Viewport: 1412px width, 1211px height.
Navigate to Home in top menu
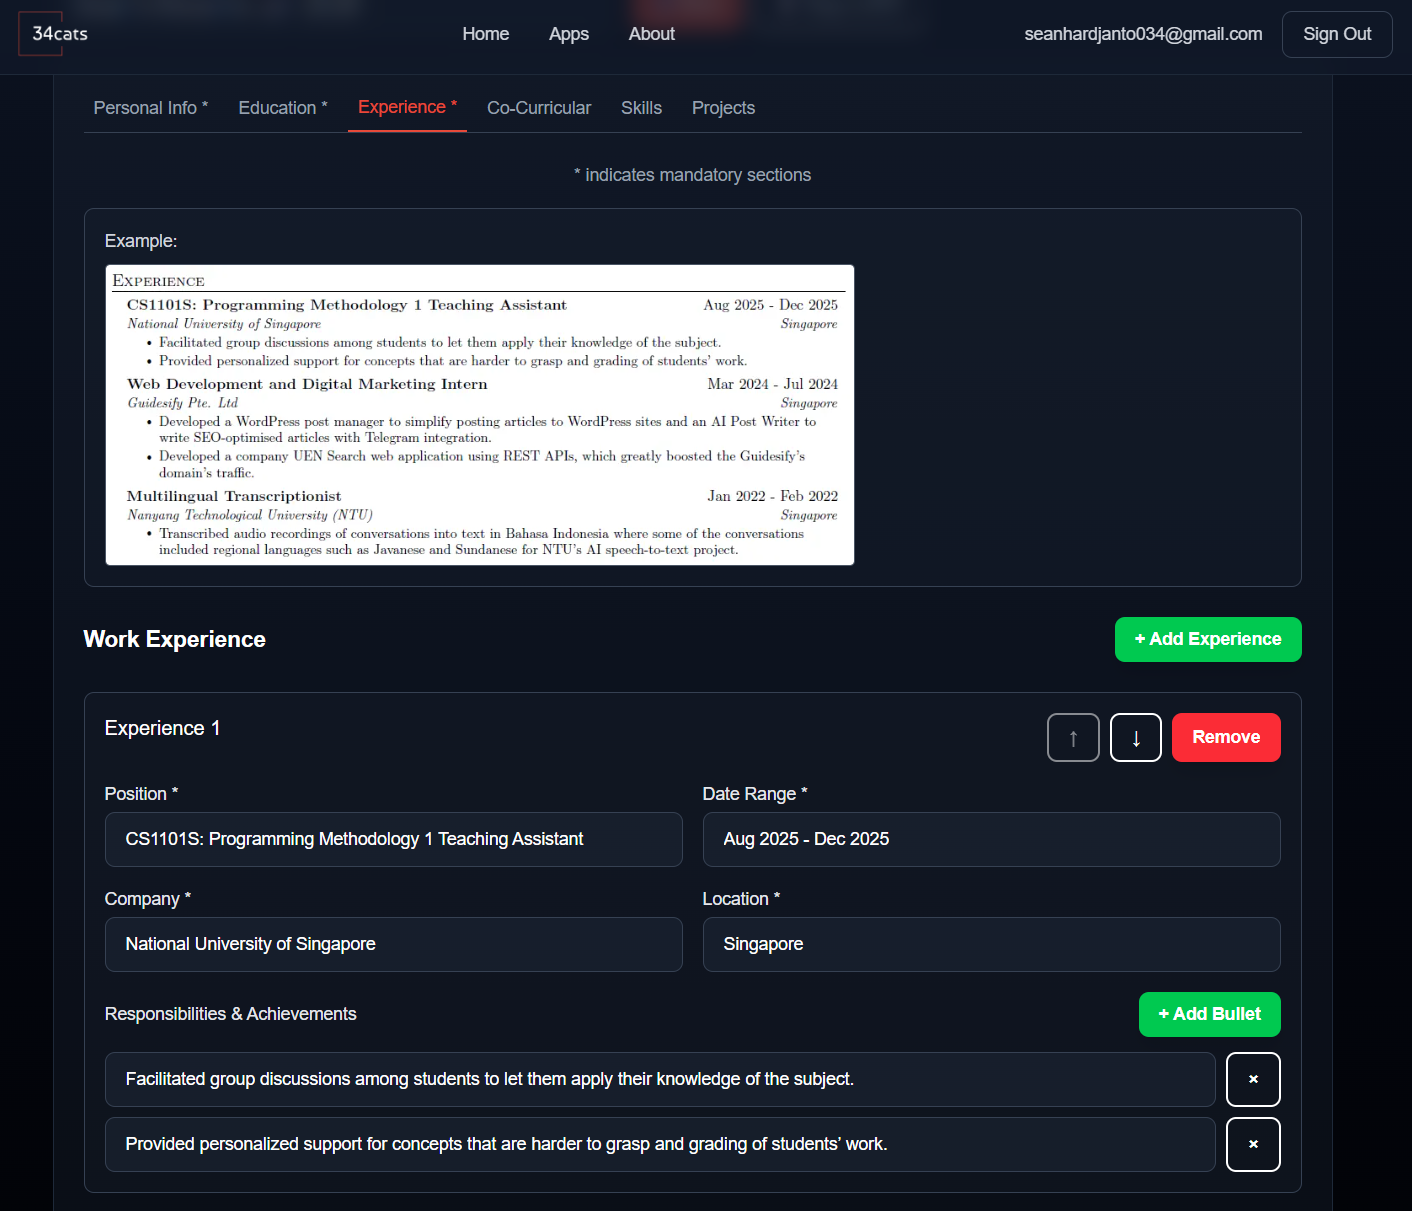485,34
